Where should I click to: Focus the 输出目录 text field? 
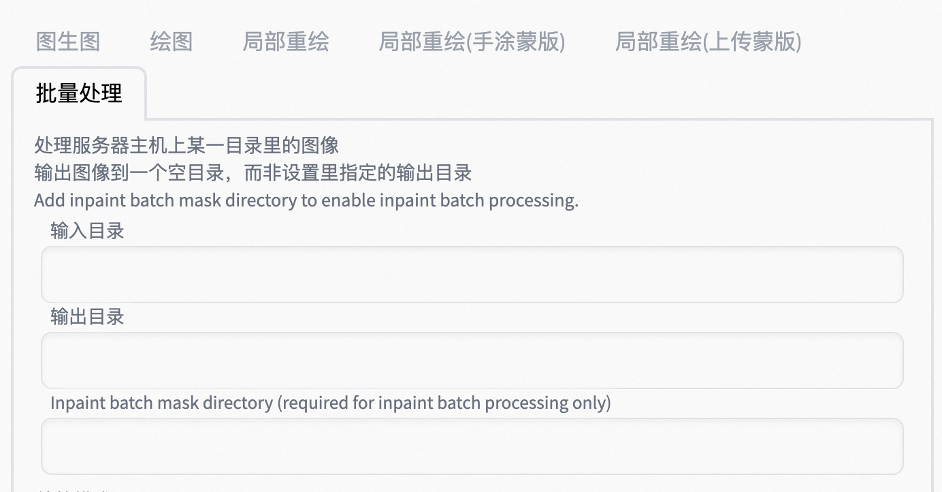(471, 361)
